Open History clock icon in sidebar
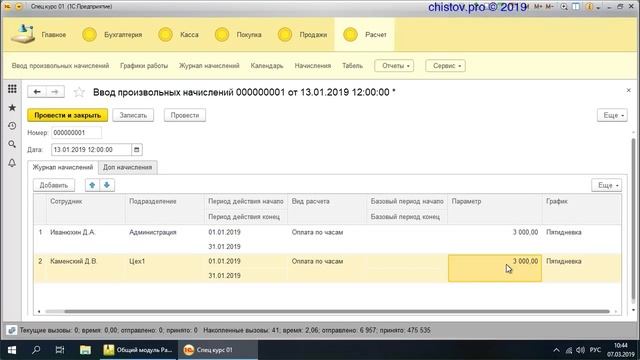 tap(12, 126)
